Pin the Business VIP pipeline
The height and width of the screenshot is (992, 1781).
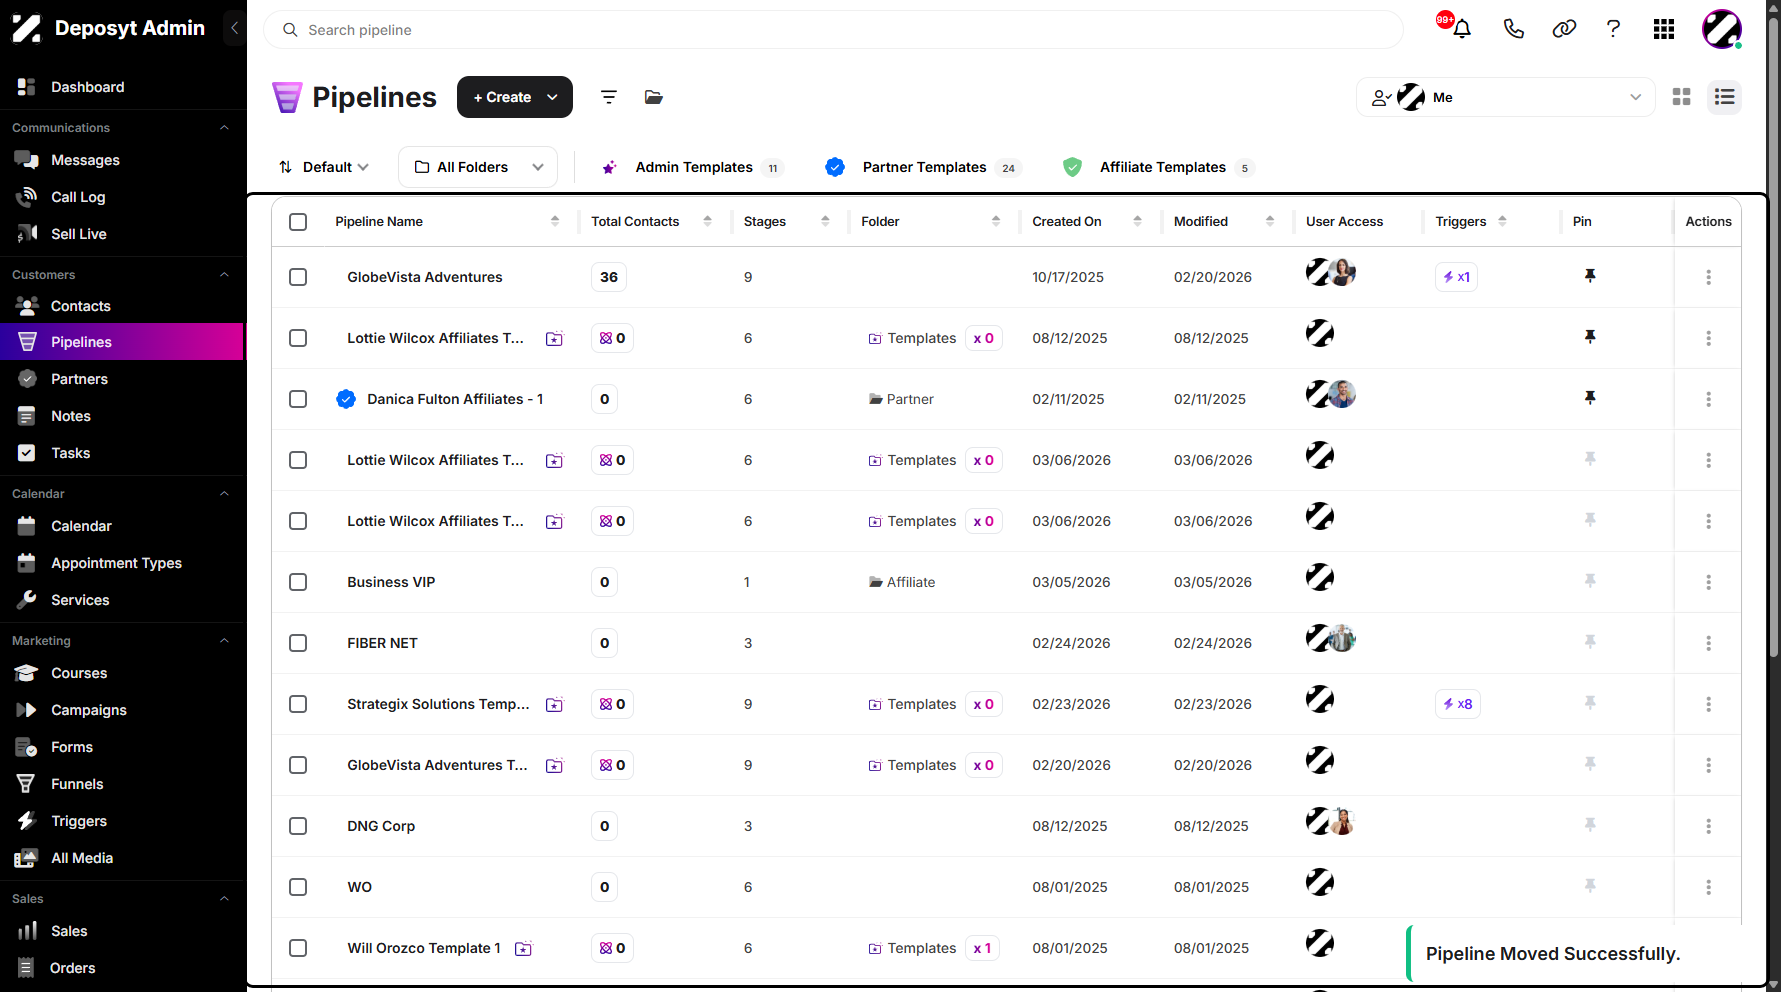coord(1590,581)
